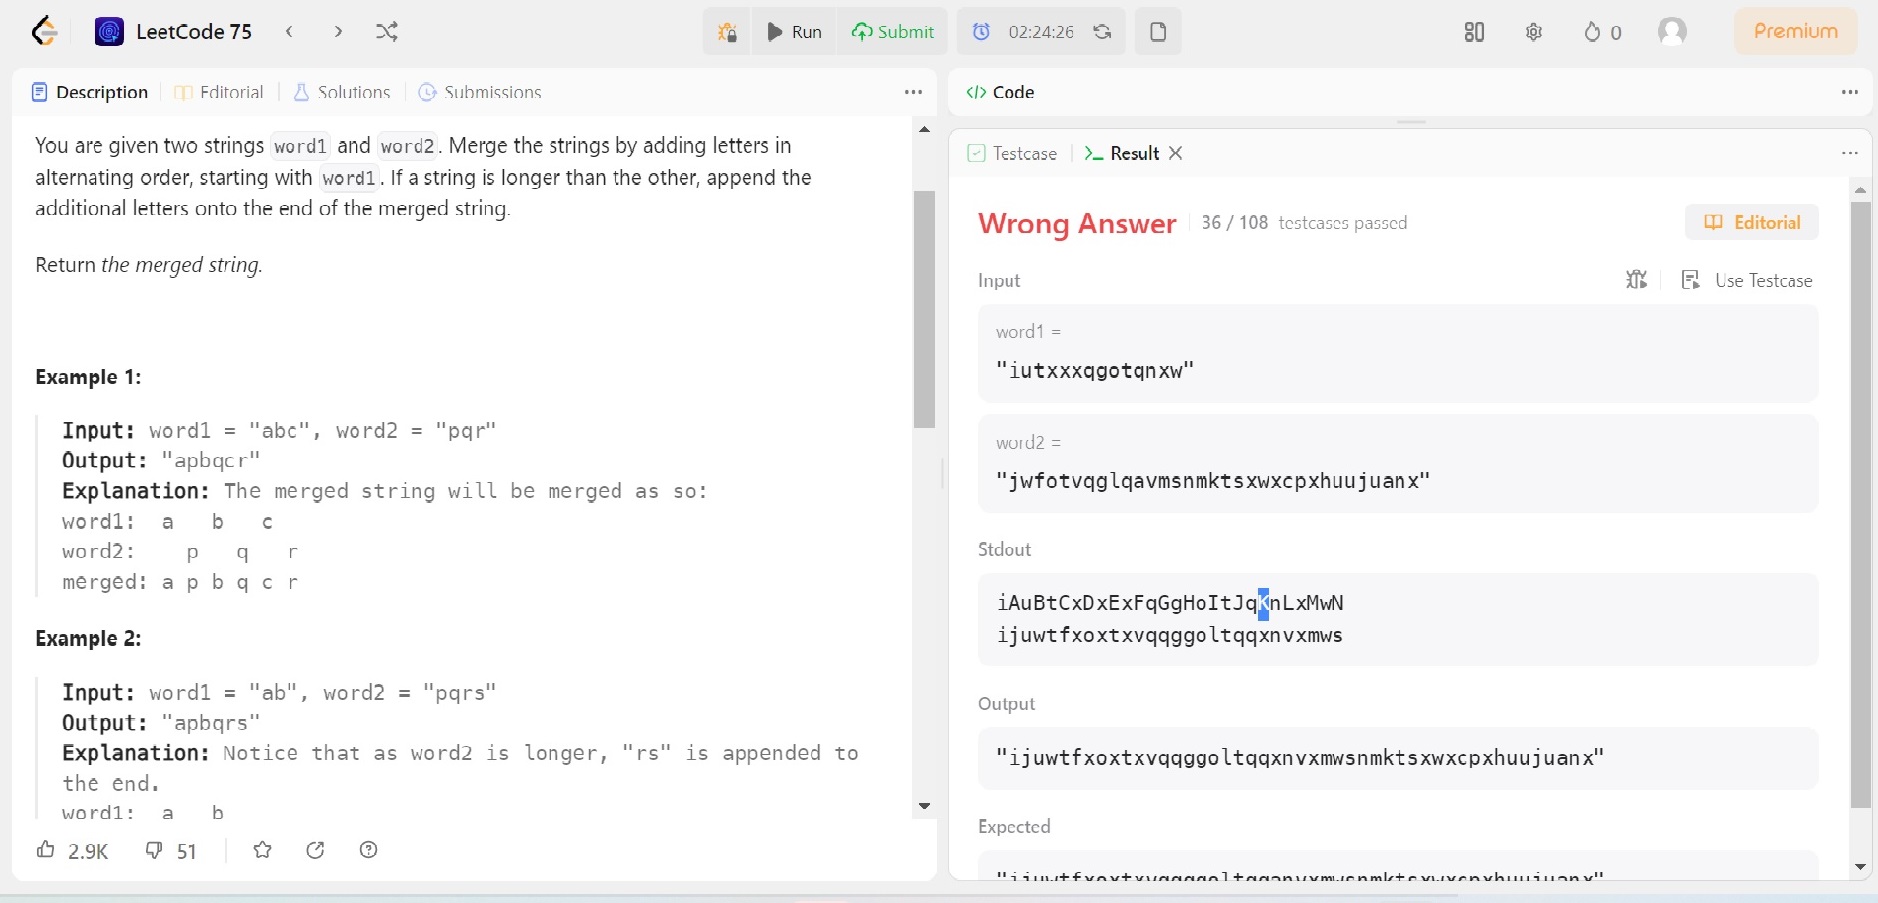This screenshot has width=1878, height=903.
Task: Pick a random problem with shuffle icon
Action: [x=387, y=32]
